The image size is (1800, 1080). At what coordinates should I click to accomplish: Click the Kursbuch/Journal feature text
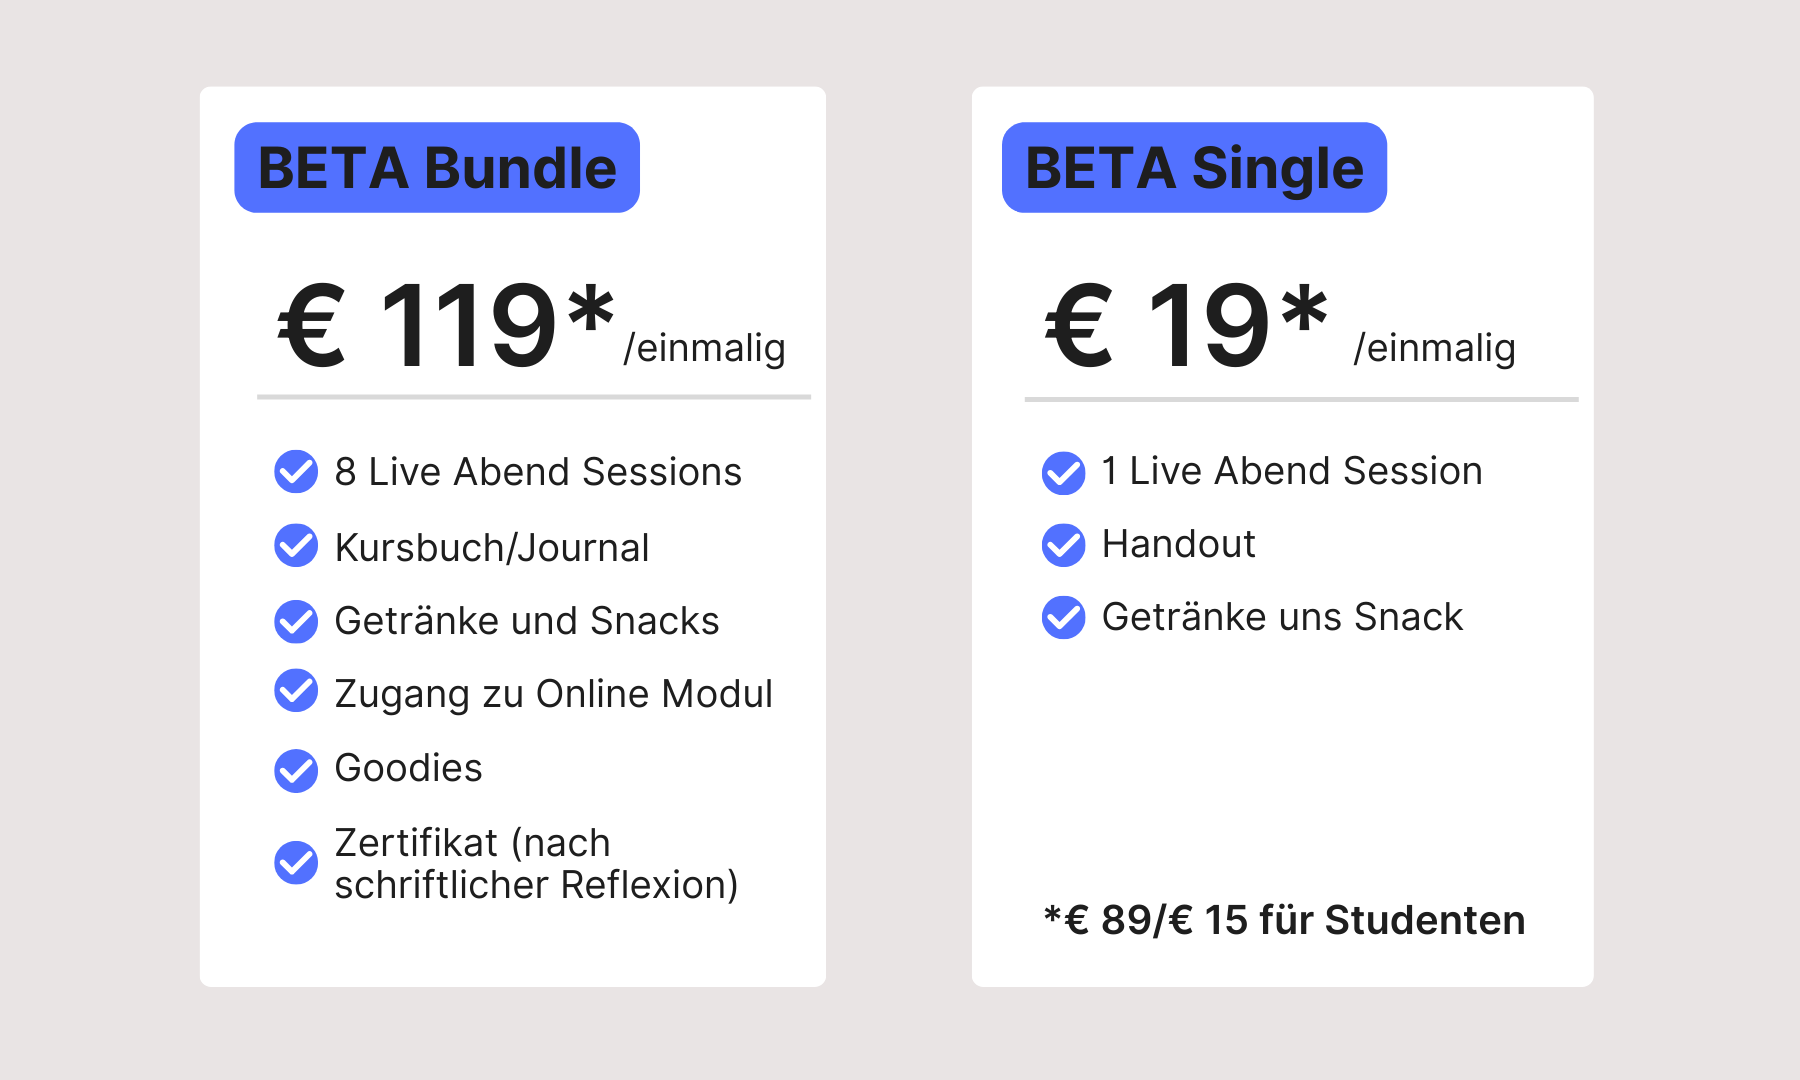[492, 548]
